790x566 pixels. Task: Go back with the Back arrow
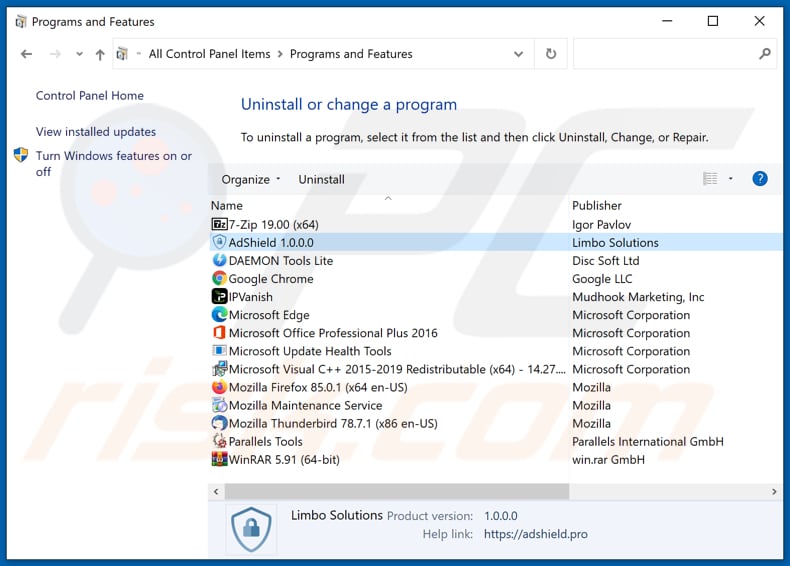tap(26, 54)
